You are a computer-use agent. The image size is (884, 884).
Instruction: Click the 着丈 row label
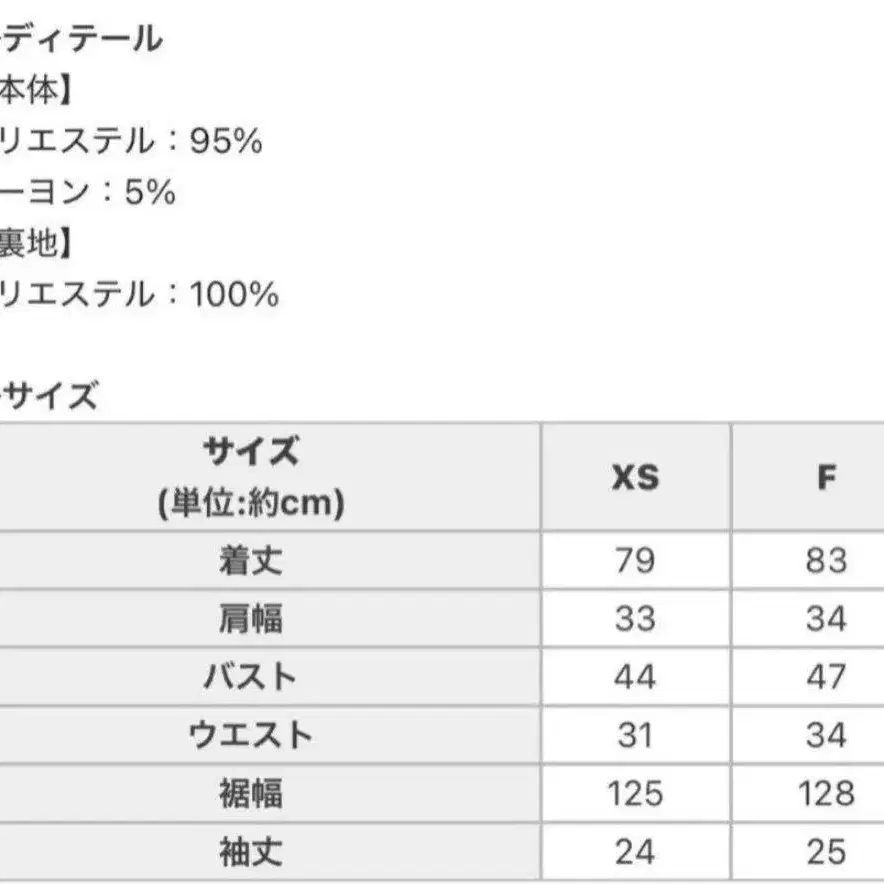coord(251,561)
